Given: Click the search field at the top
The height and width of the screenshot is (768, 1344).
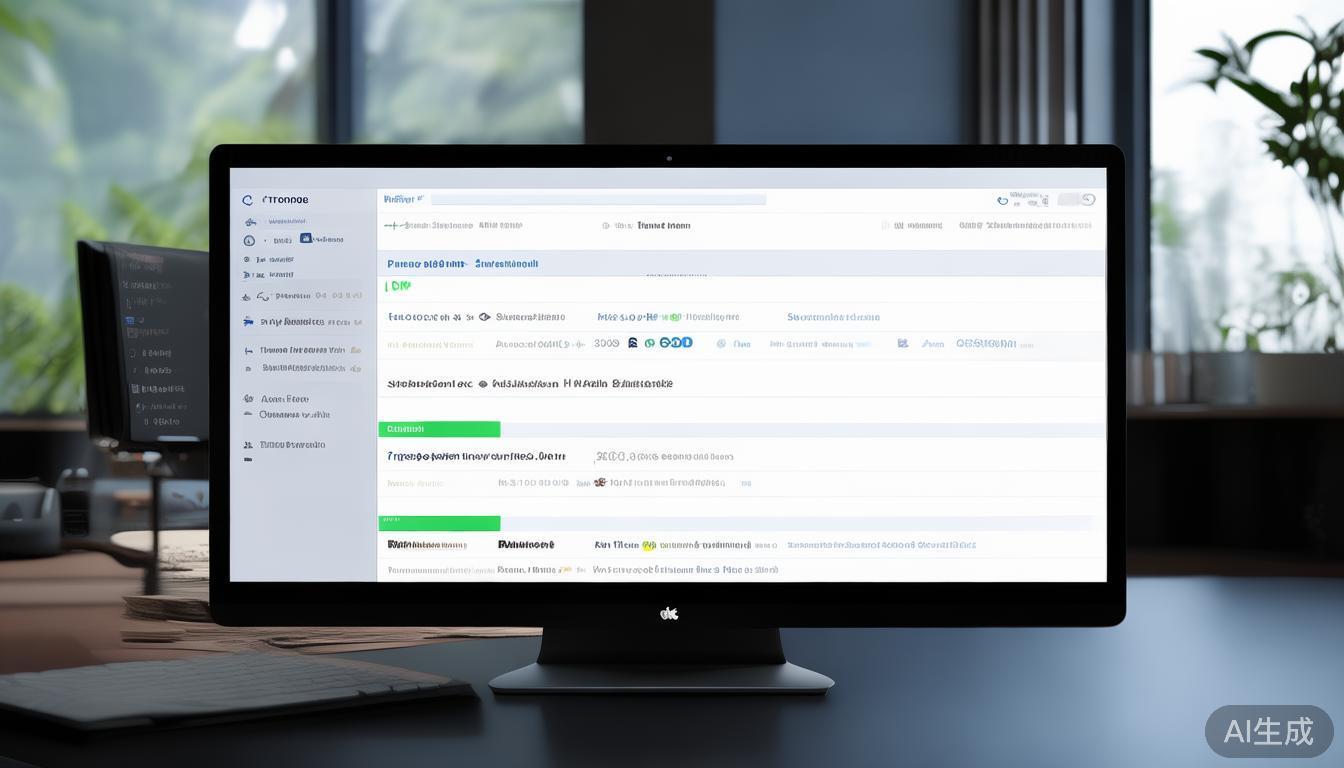Looking at the screenshot, I should click(x=597, y=200).
